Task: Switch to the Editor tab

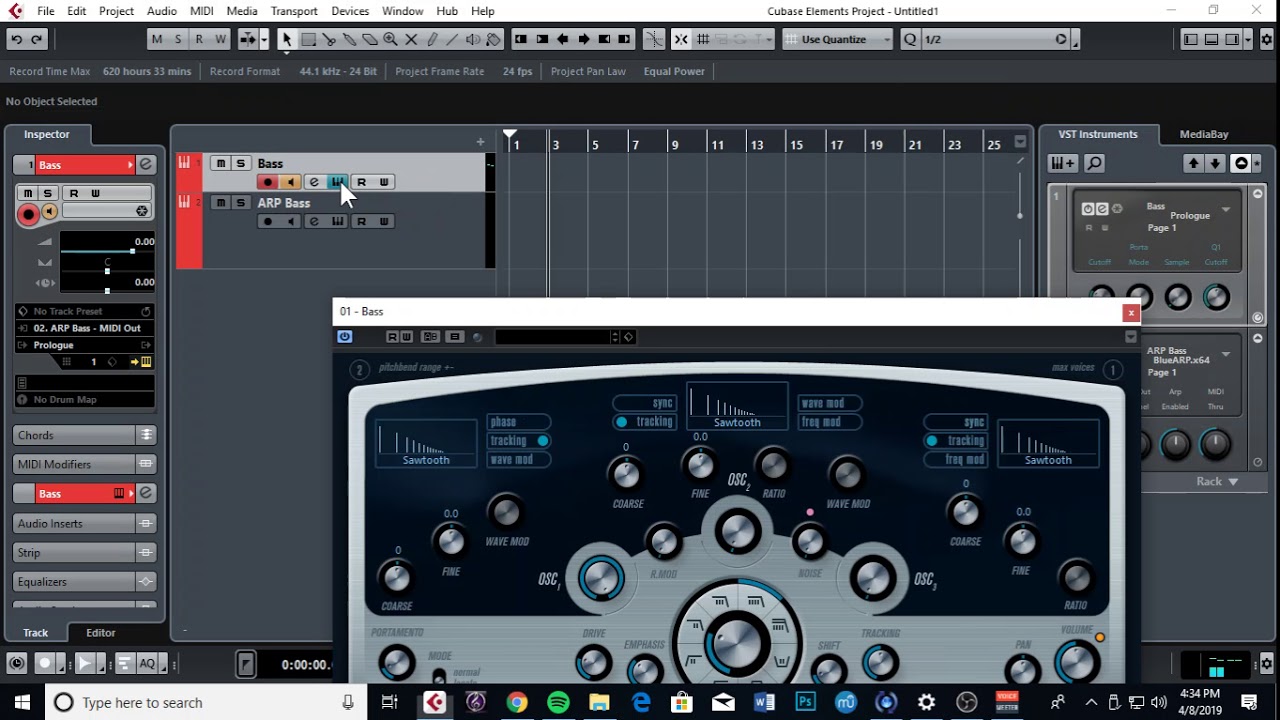Action: pyautogui.click(x=101, y=632)
